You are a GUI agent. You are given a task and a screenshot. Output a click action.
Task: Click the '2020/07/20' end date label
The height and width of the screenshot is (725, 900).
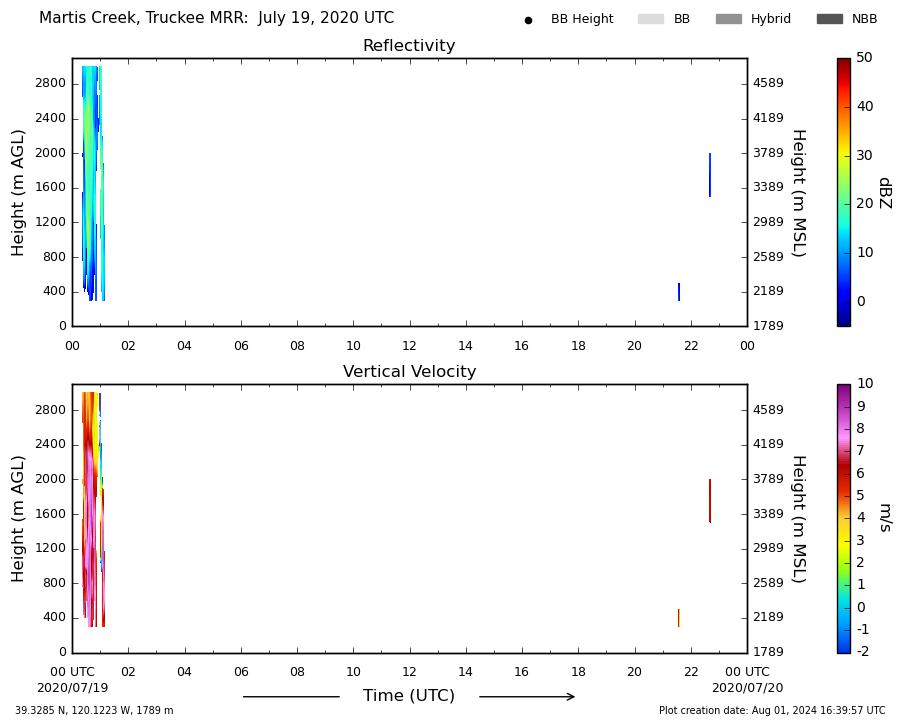pyautogui.click(x=747, y=688)
